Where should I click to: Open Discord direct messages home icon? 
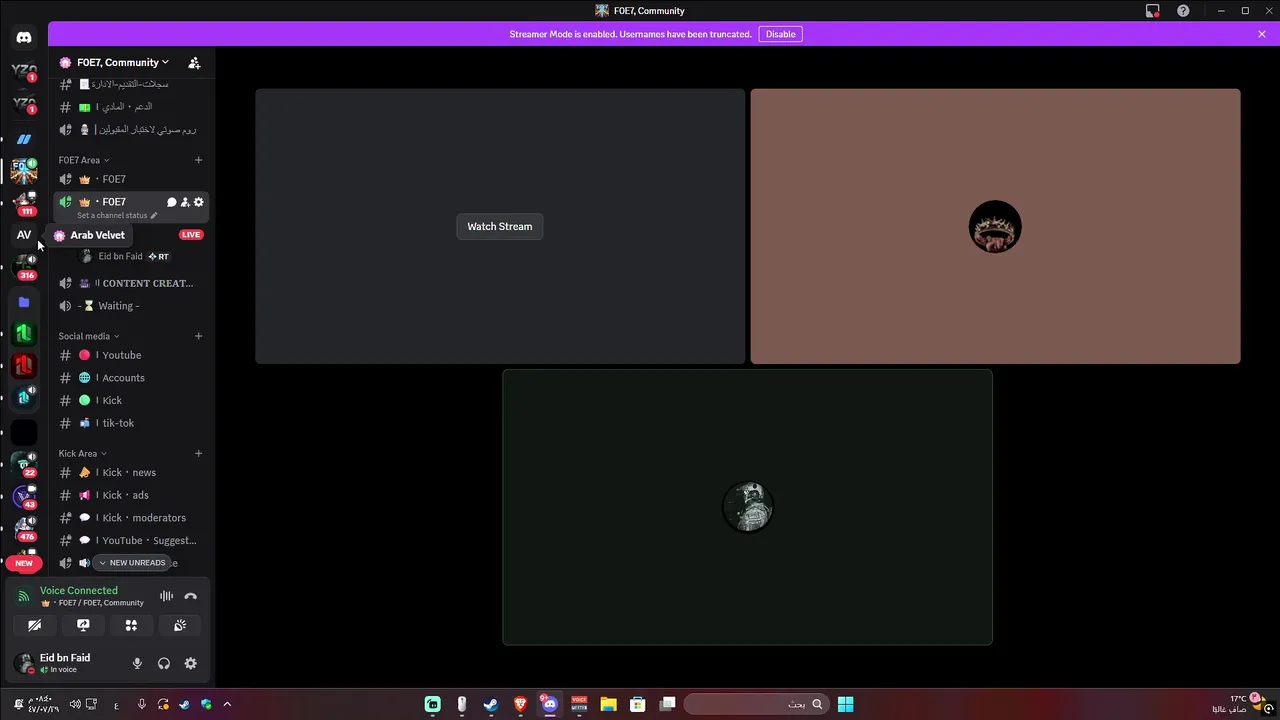click(x=24, y=38)
